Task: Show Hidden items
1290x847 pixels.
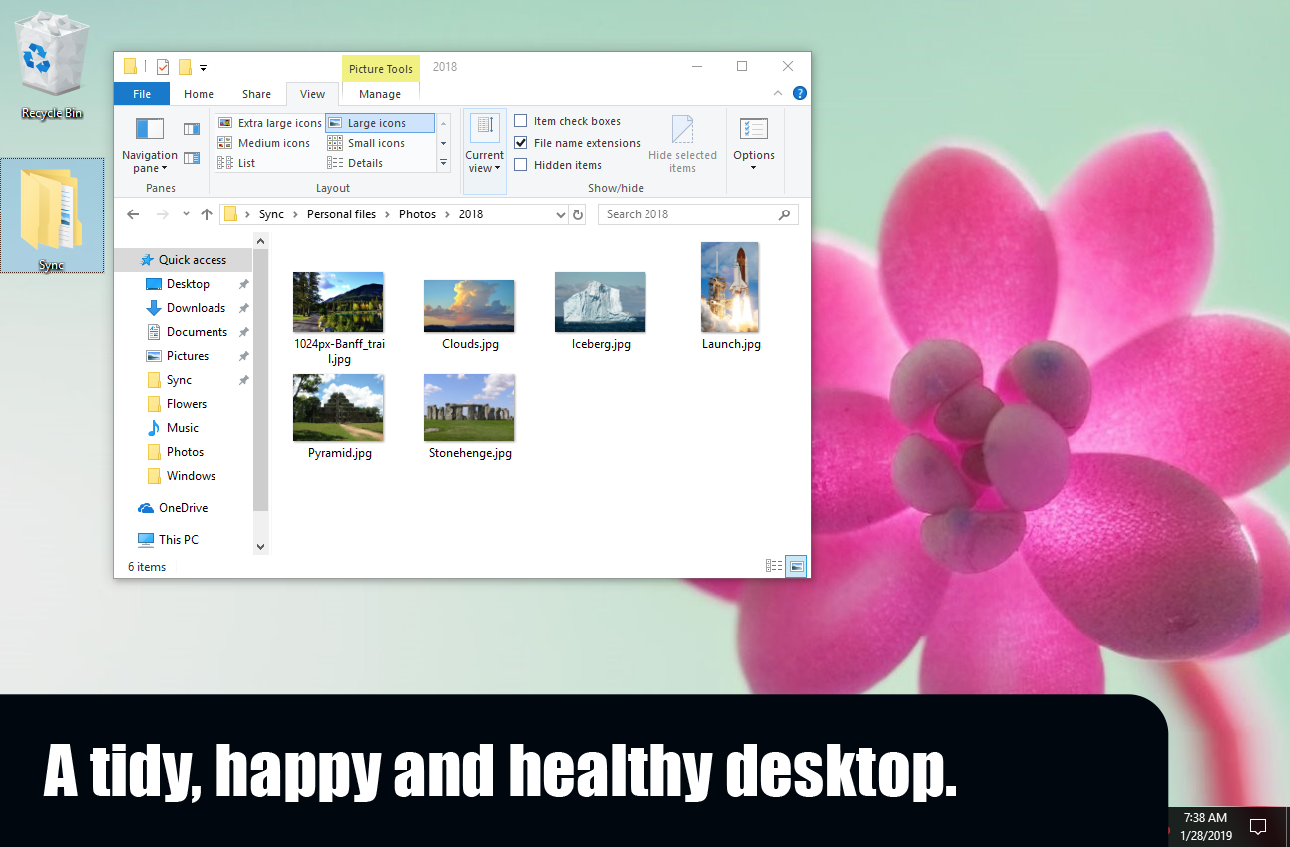Action: [x=521, y=164]
